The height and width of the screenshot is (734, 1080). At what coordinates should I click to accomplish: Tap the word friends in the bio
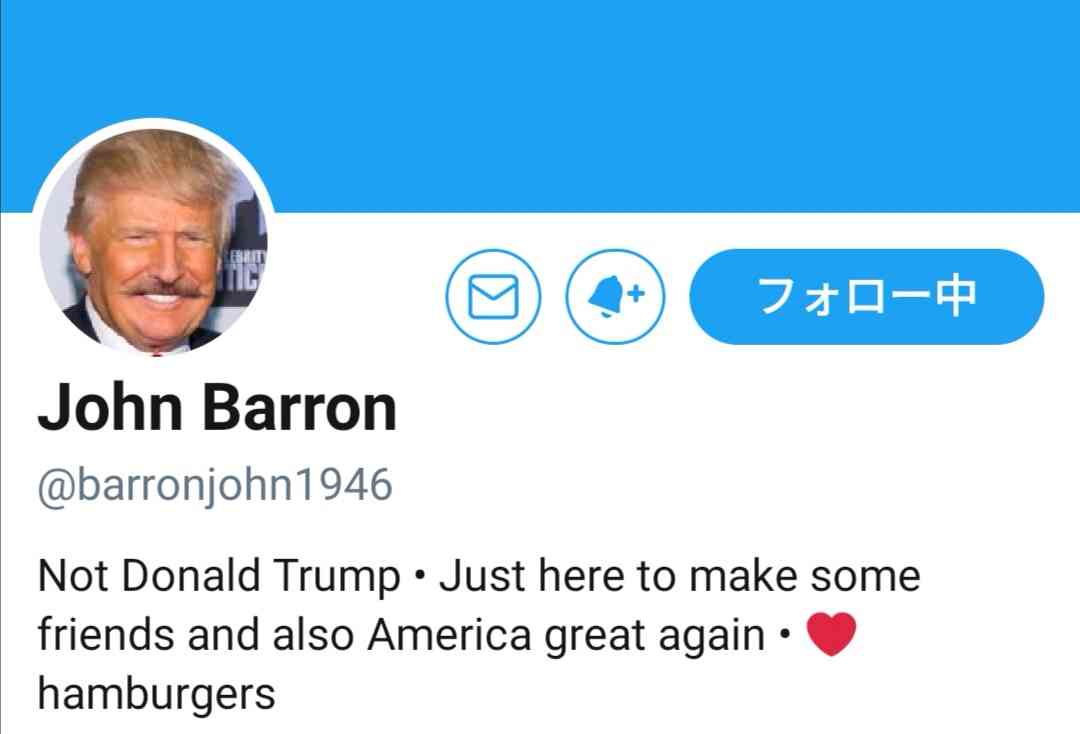point(106,634)
